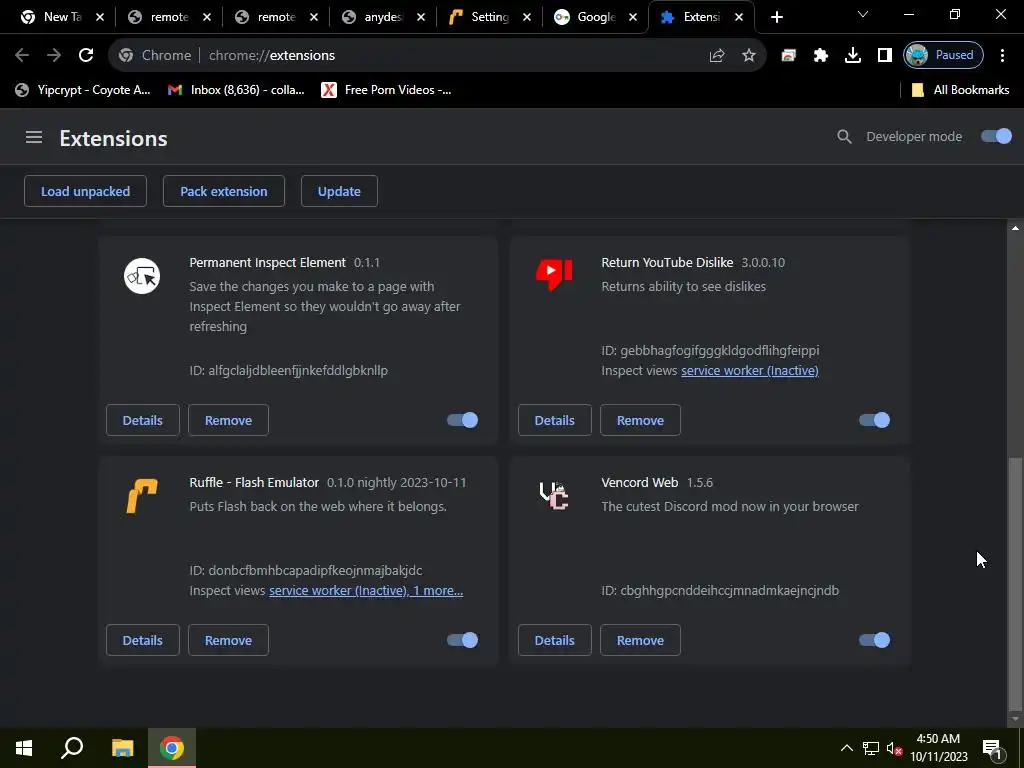Click the pinned extension icon next to the puzzle piece

788,56
